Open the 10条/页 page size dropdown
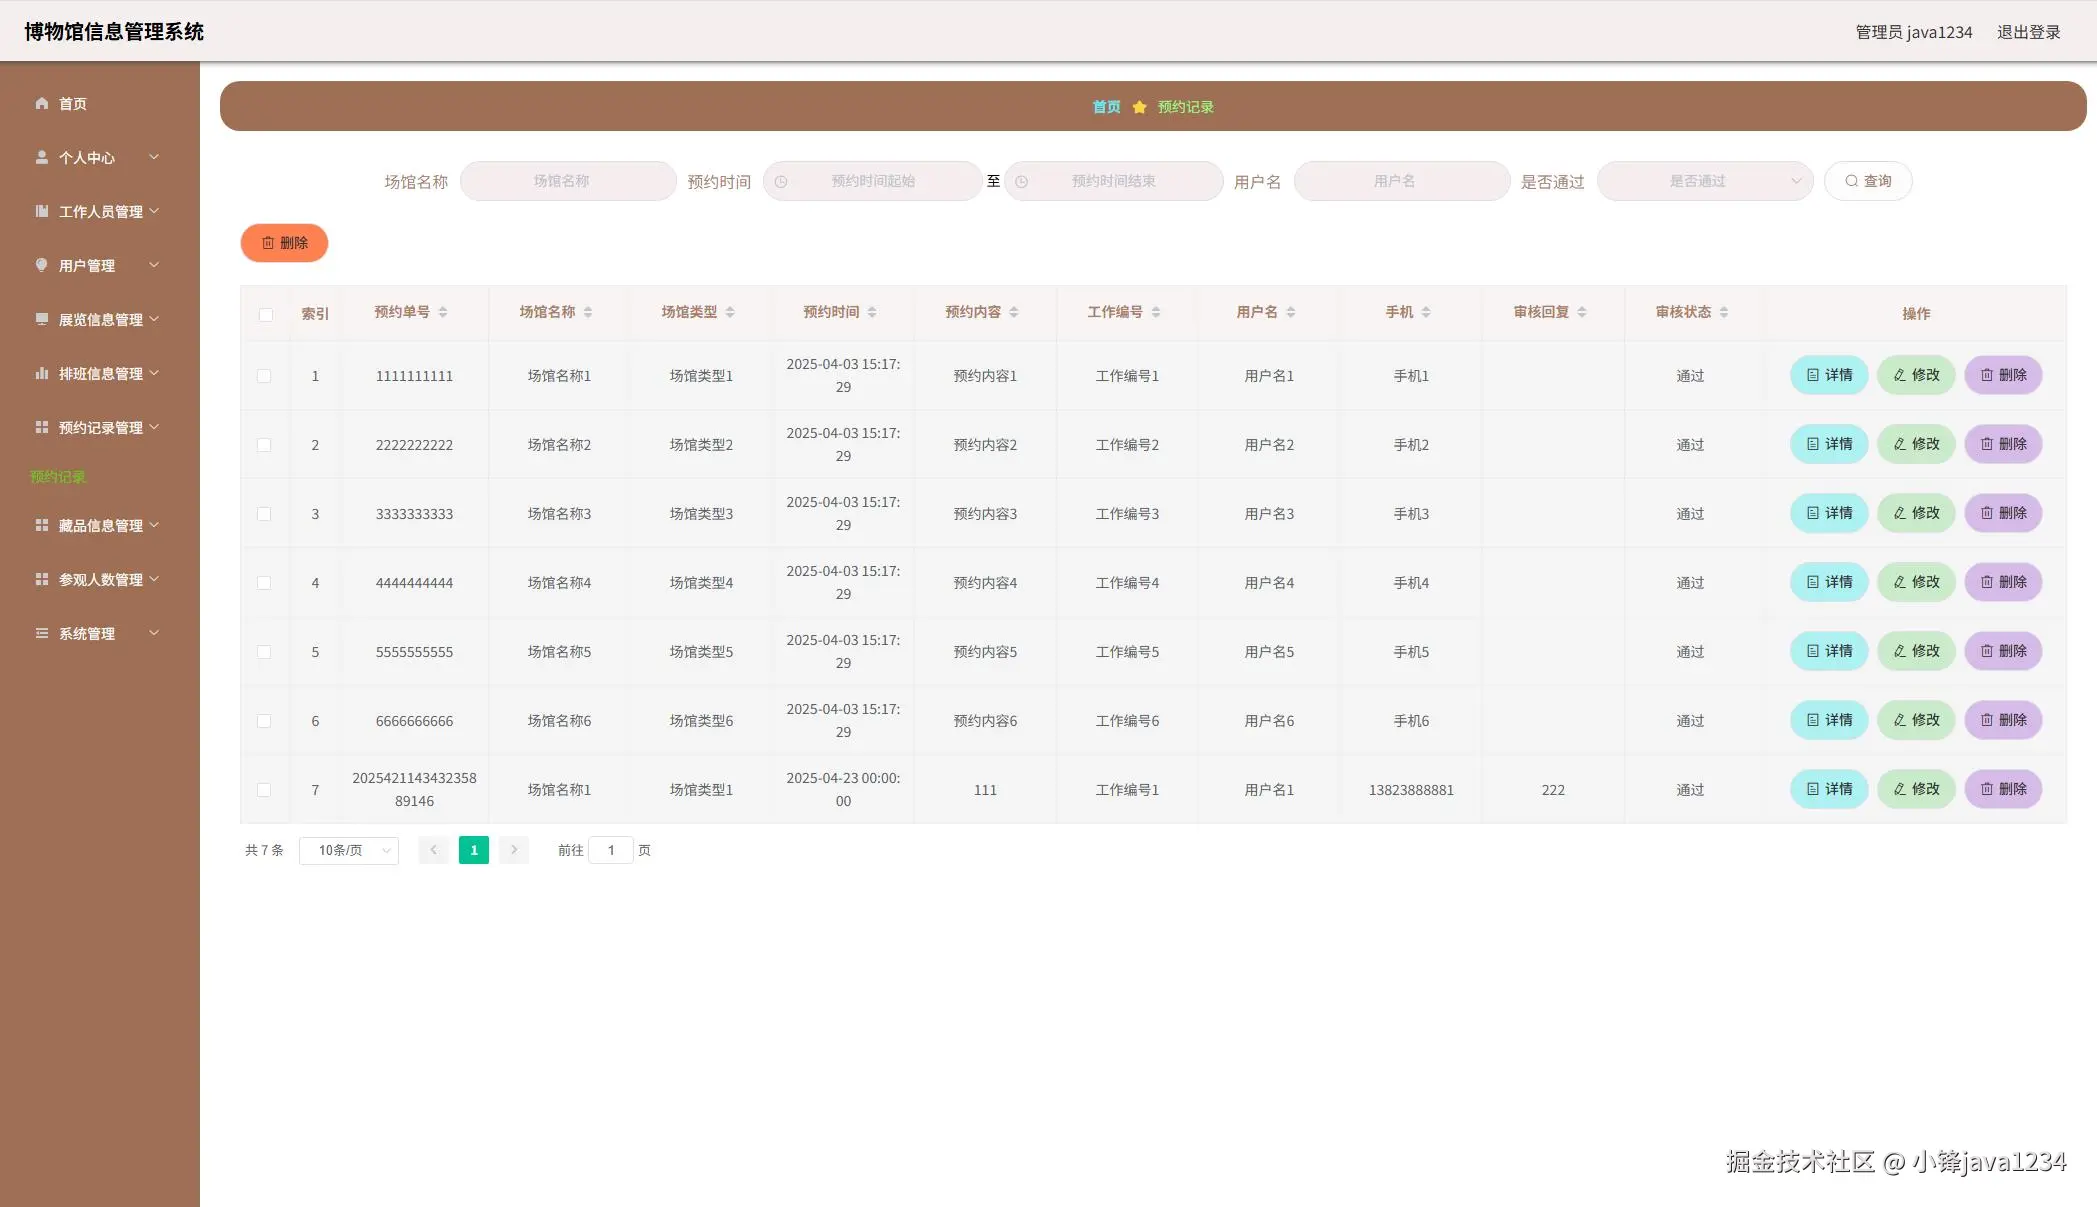 tap(348, 850)
